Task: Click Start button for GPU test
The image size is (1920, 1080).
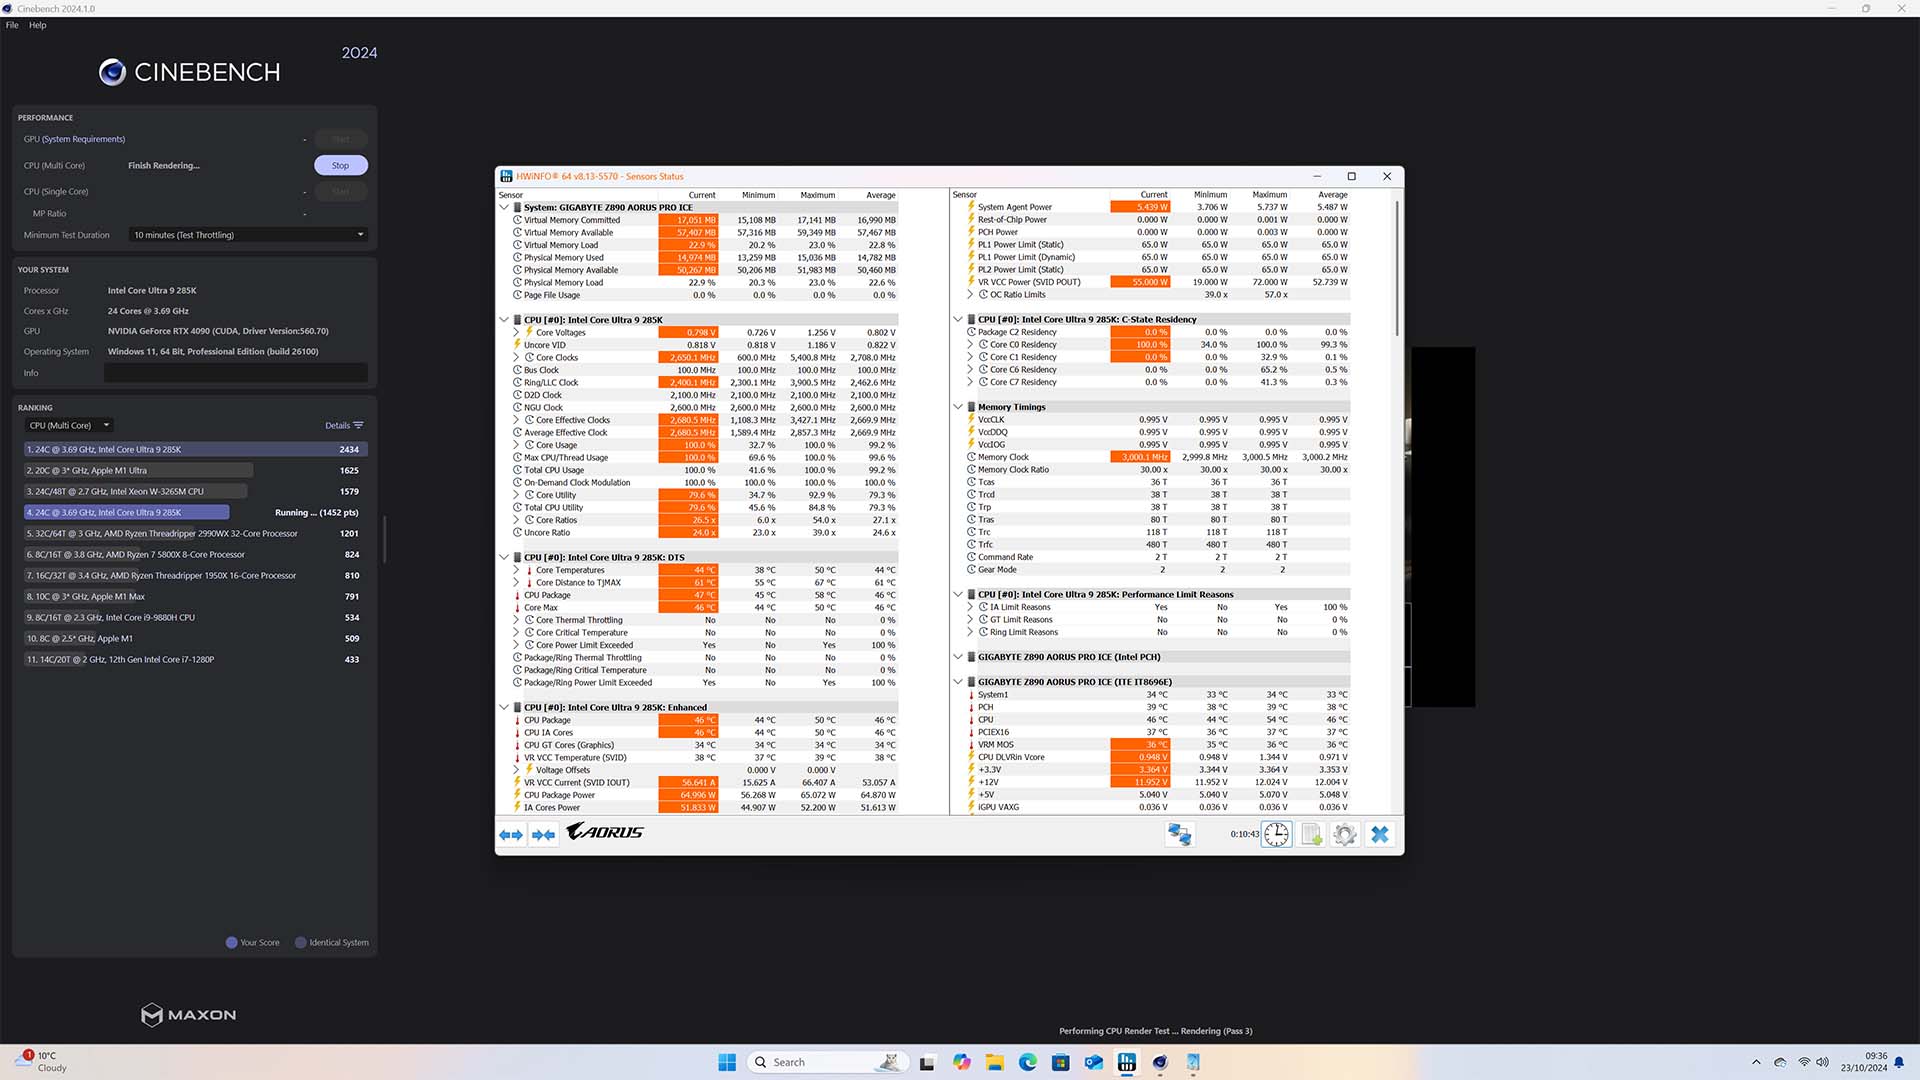Action: 341,139
